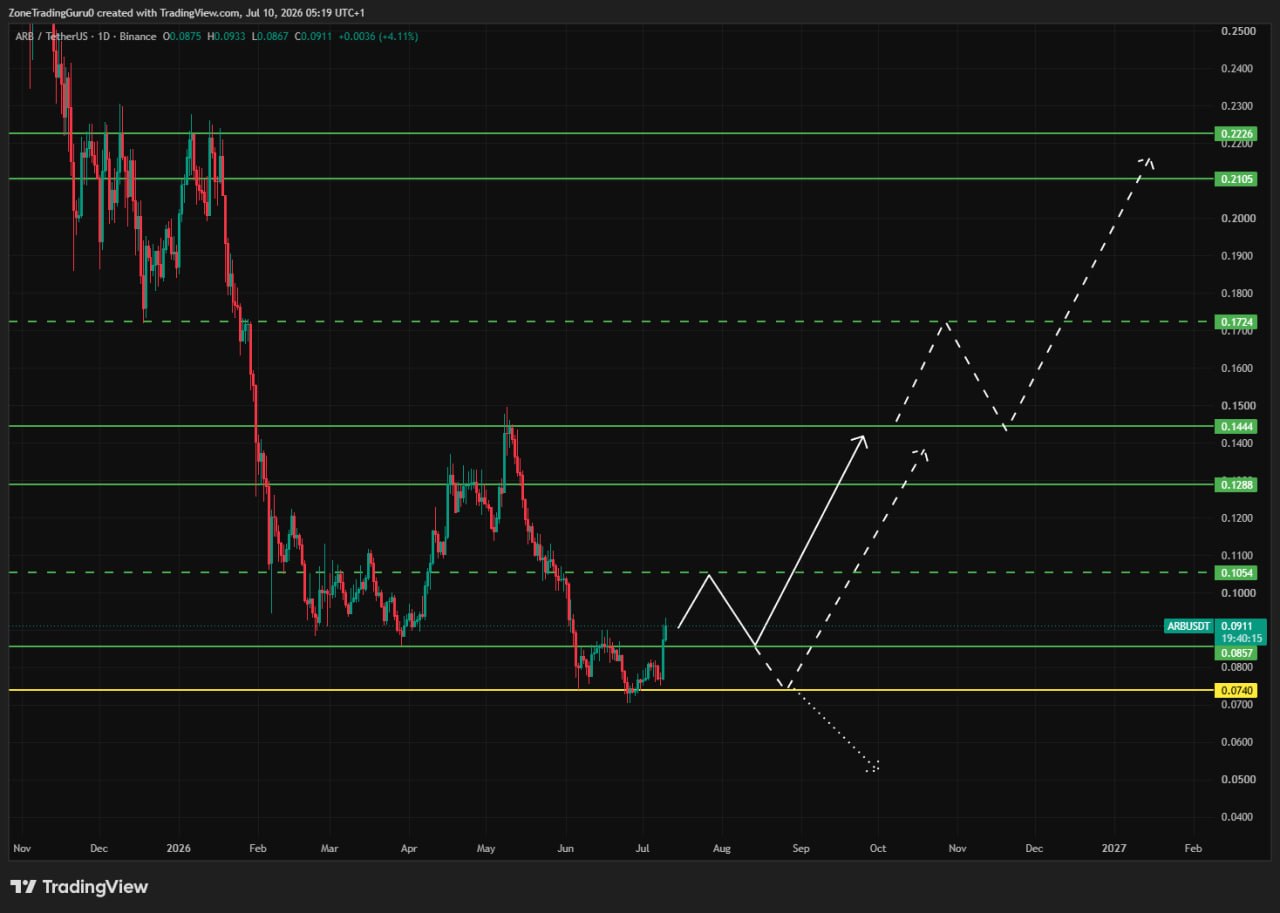Image resolution: width=1280 pixels, height=913 pixels.
Task: Click the yellow 0.0740 support label
Action: [1236, 690]
